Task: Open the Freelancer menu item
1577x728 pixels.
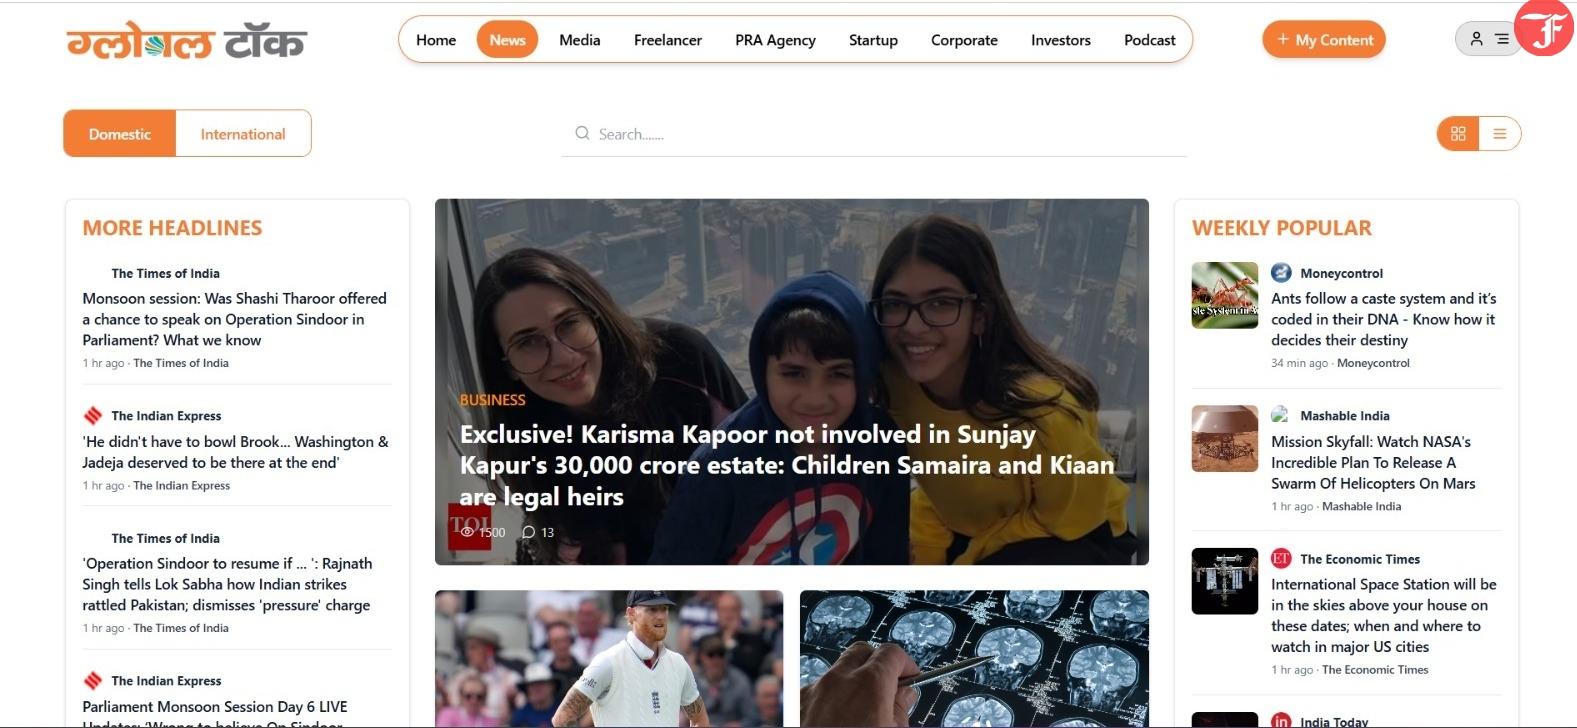Action: click(x=668, y=40)
